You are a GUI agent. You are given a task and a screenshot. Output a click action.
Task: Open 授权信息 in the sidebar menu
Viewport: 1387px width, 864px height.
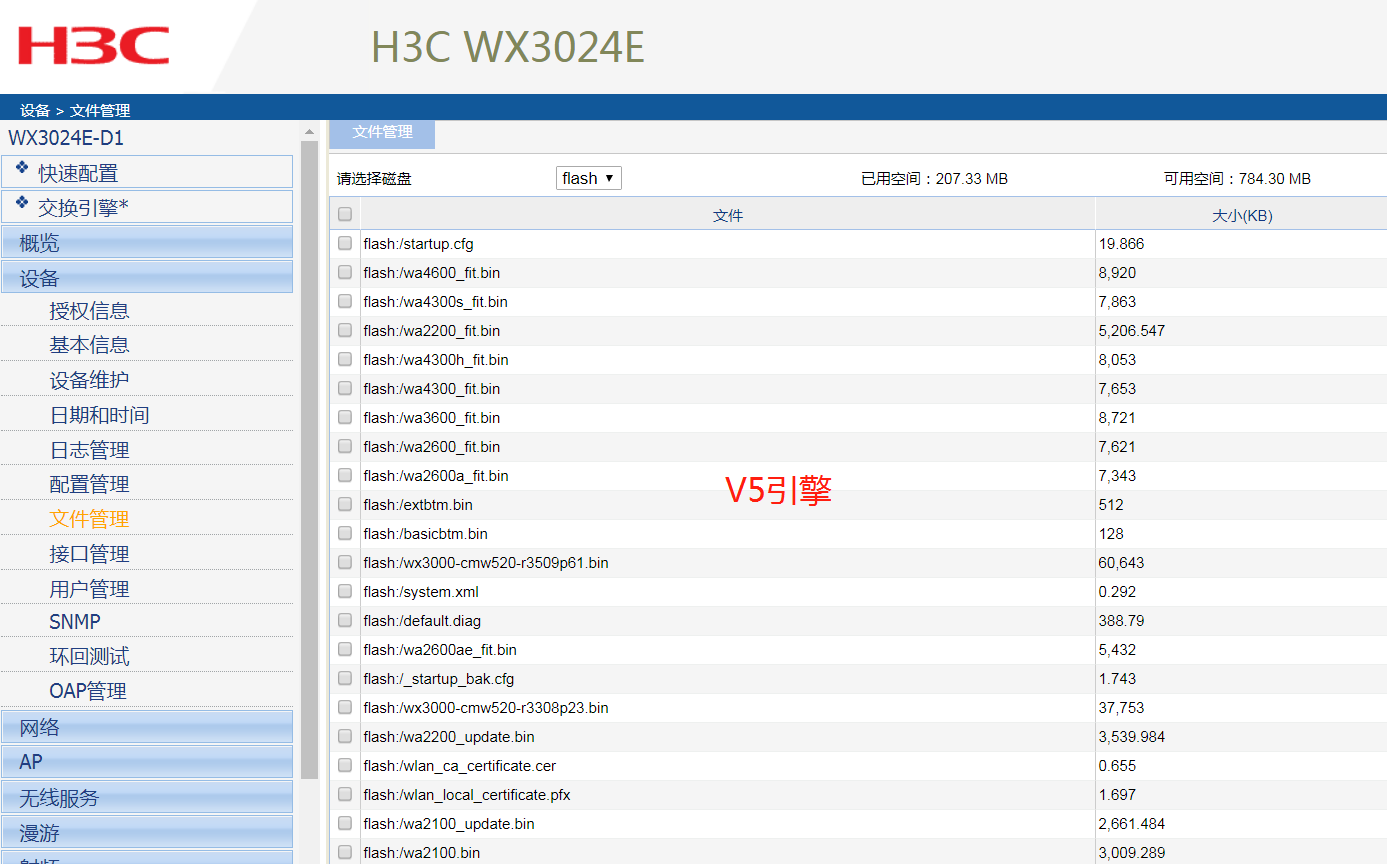[89, 311]
